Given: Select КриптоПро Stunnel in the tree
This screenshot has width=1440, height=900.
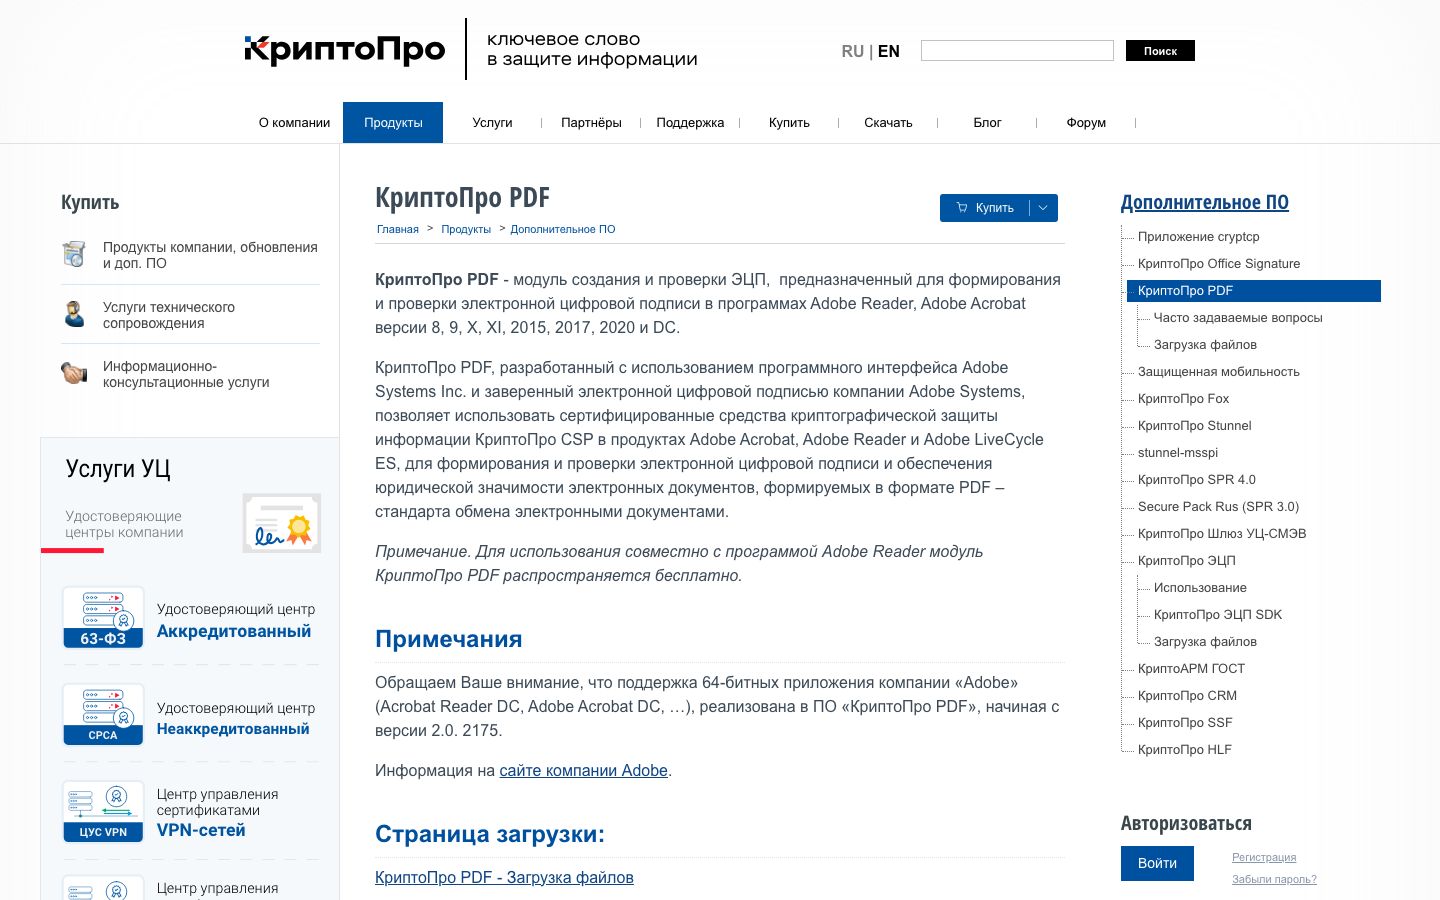Looking at the screenshot, I should 1194,426.
